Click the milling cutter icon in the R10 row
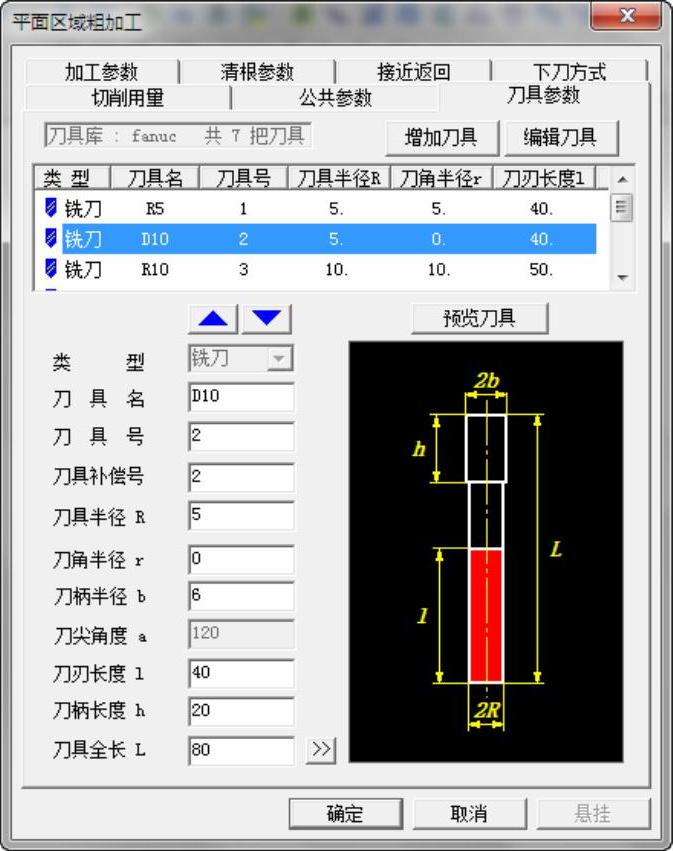The image size is (673, 851). point(50,269)
